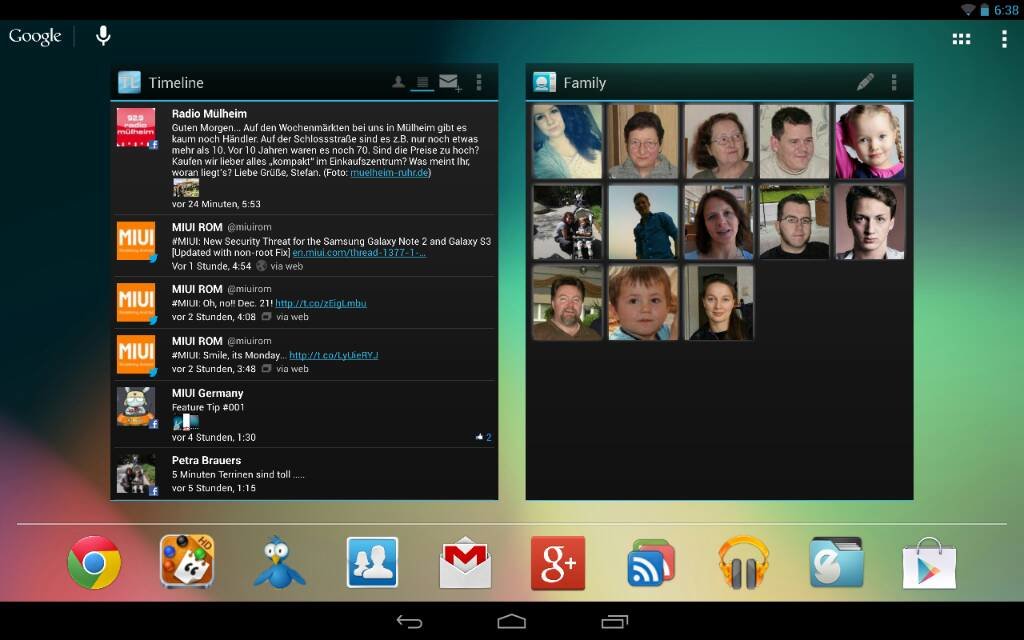Viewport: 1024px width, 640px height.
Task: Open the 'Feature Tip #001' post text
Action: pyautogui.click(x=208, y=407)
